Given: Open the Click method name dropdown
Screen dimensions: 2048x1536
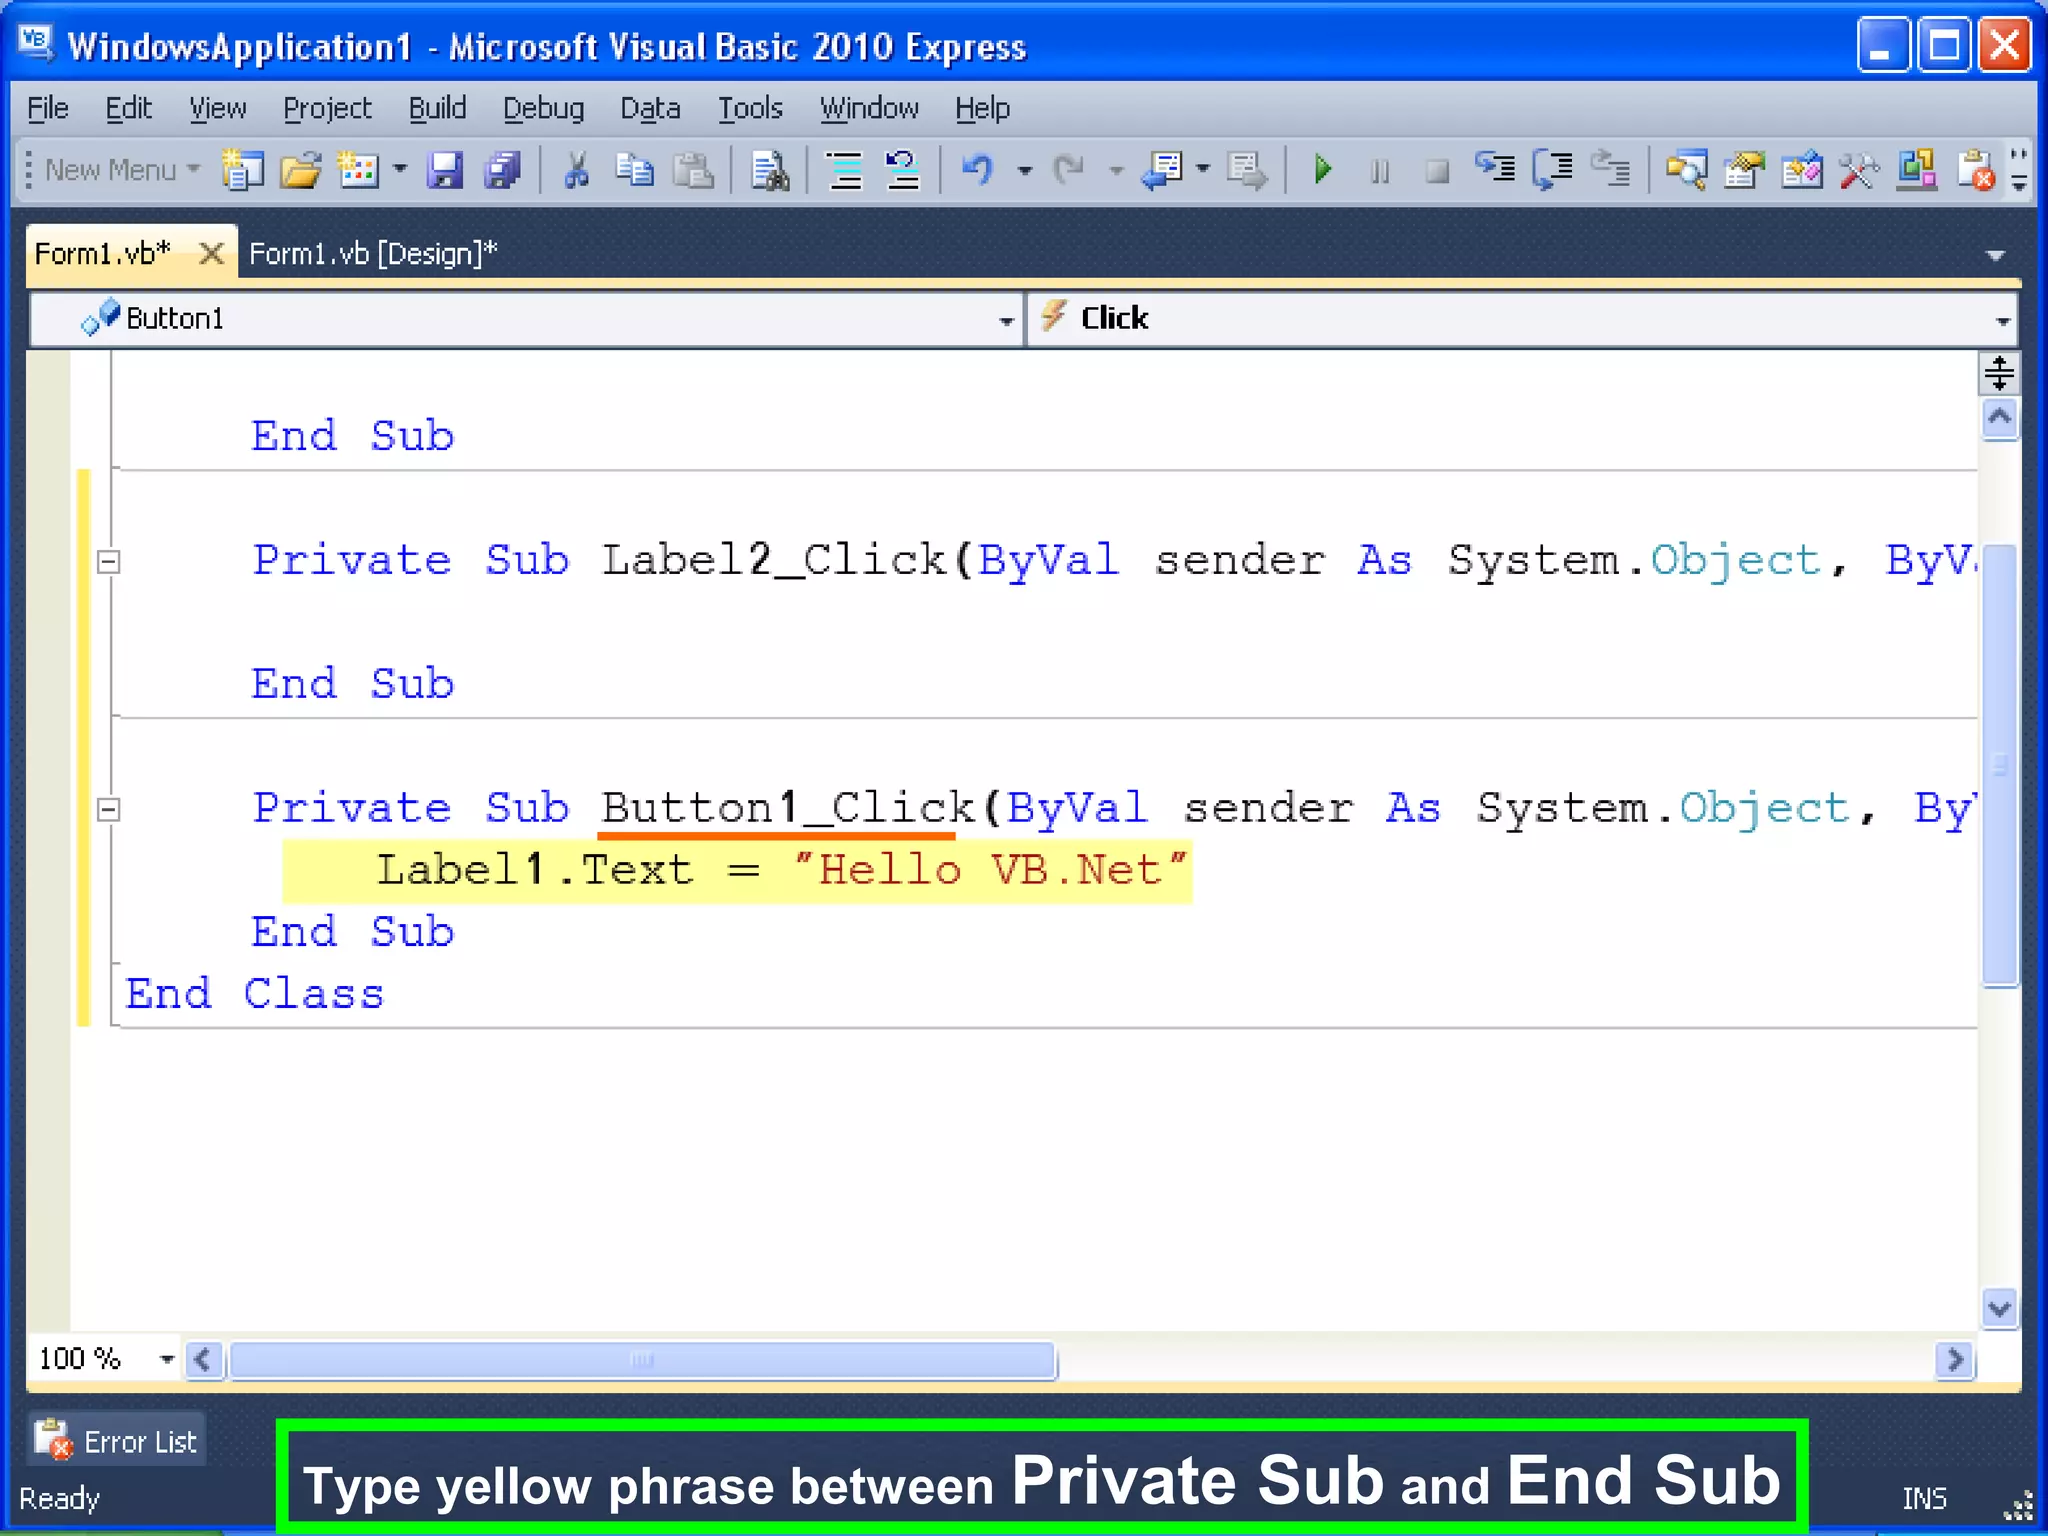Looking at the screenshot, I should pos(2002,320).
